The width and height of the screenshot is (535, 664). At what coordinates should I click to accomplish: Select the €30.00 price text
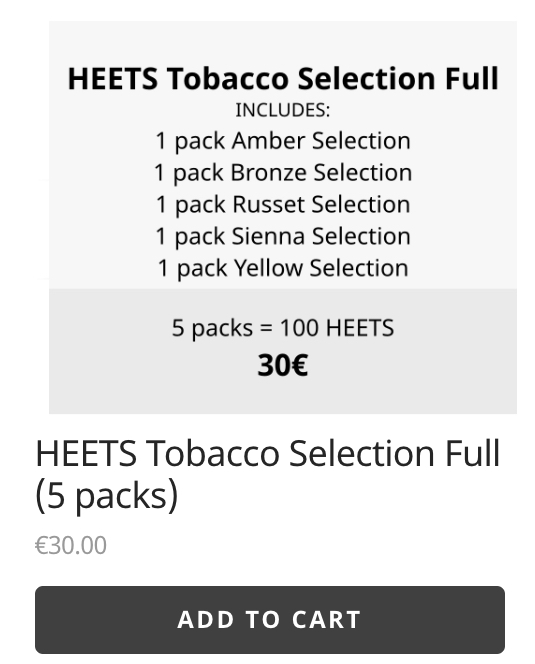[x=71, y=545]
